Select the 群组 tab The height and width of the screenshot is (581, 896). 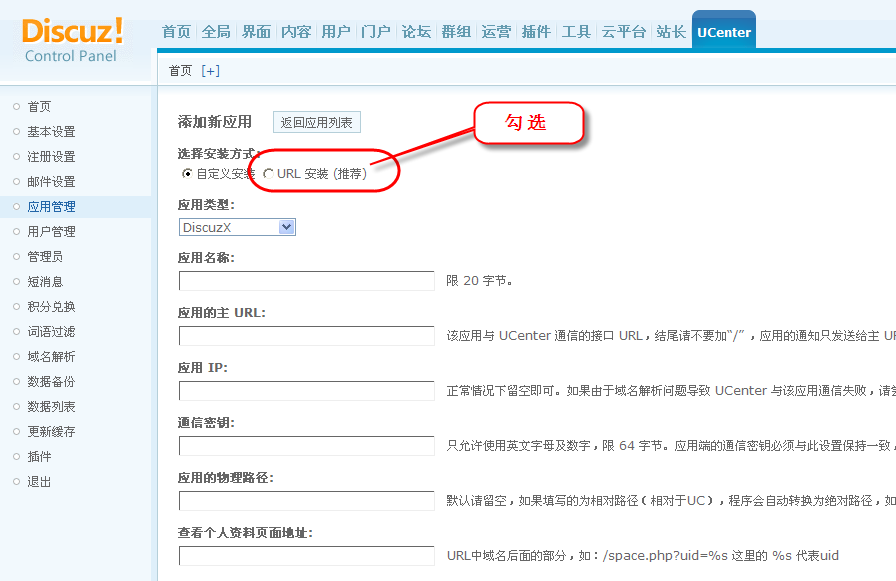coord(456,32)
